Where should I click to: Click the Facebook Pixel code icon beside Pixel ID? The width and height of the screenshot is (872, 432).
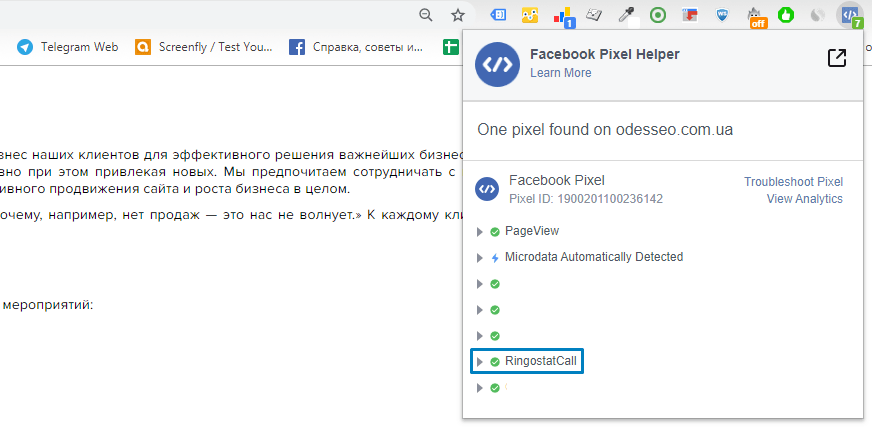tap(487, 189)
